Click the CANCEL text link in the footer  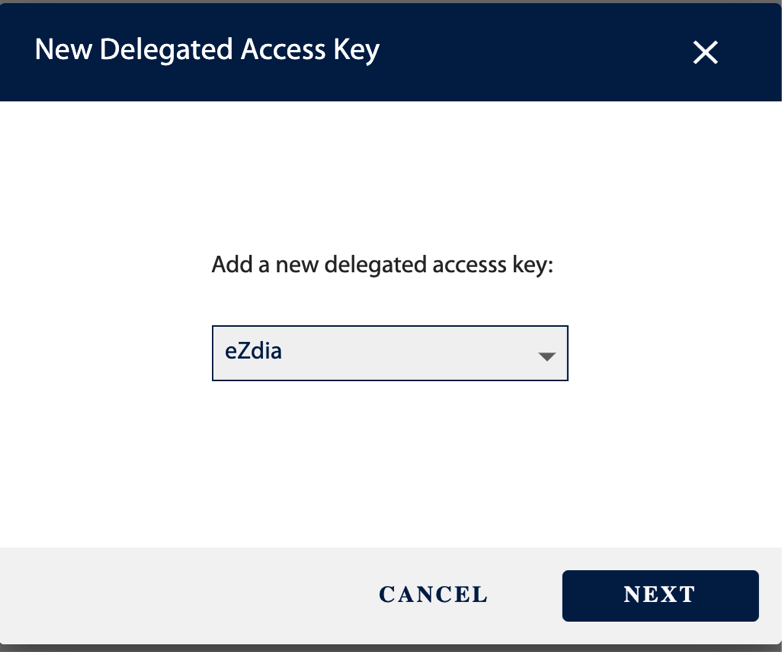(x=433, y=595)
